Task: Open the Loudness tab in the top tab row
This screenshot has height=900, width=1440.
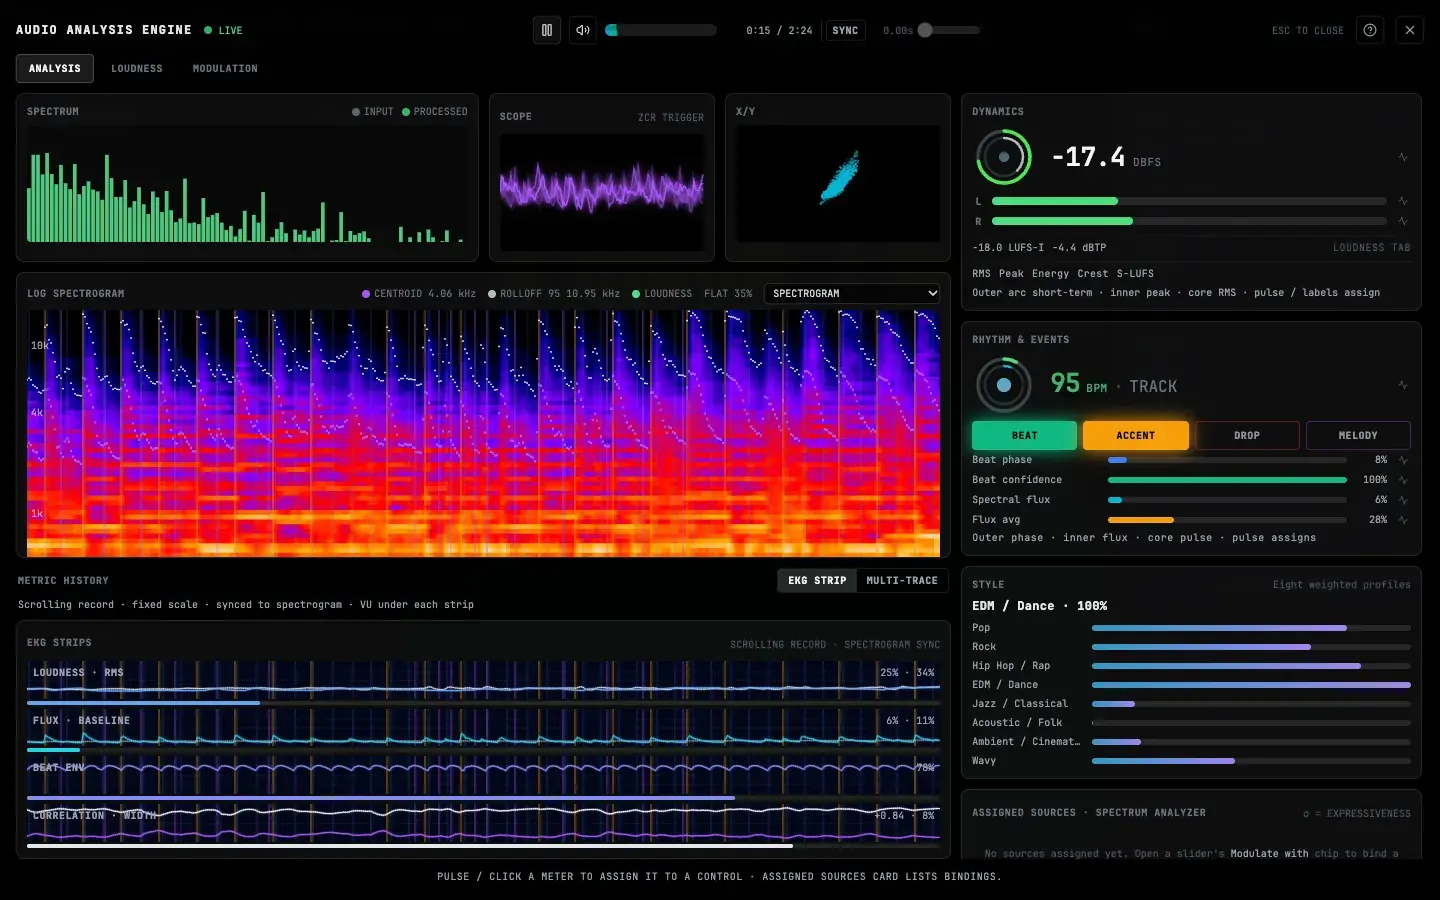Action: 137,68
